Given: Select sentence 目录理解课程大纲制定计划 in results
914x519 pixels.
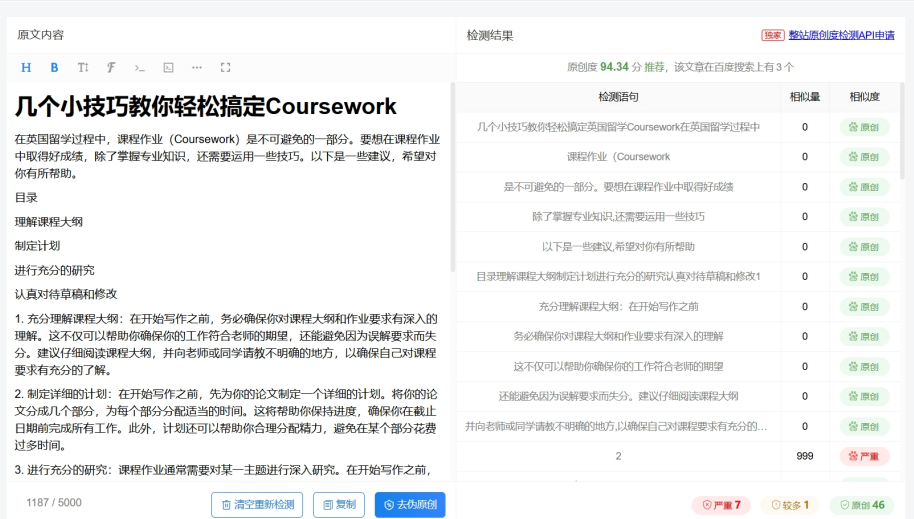Looking at the screenshot, I should click(618, 276).
